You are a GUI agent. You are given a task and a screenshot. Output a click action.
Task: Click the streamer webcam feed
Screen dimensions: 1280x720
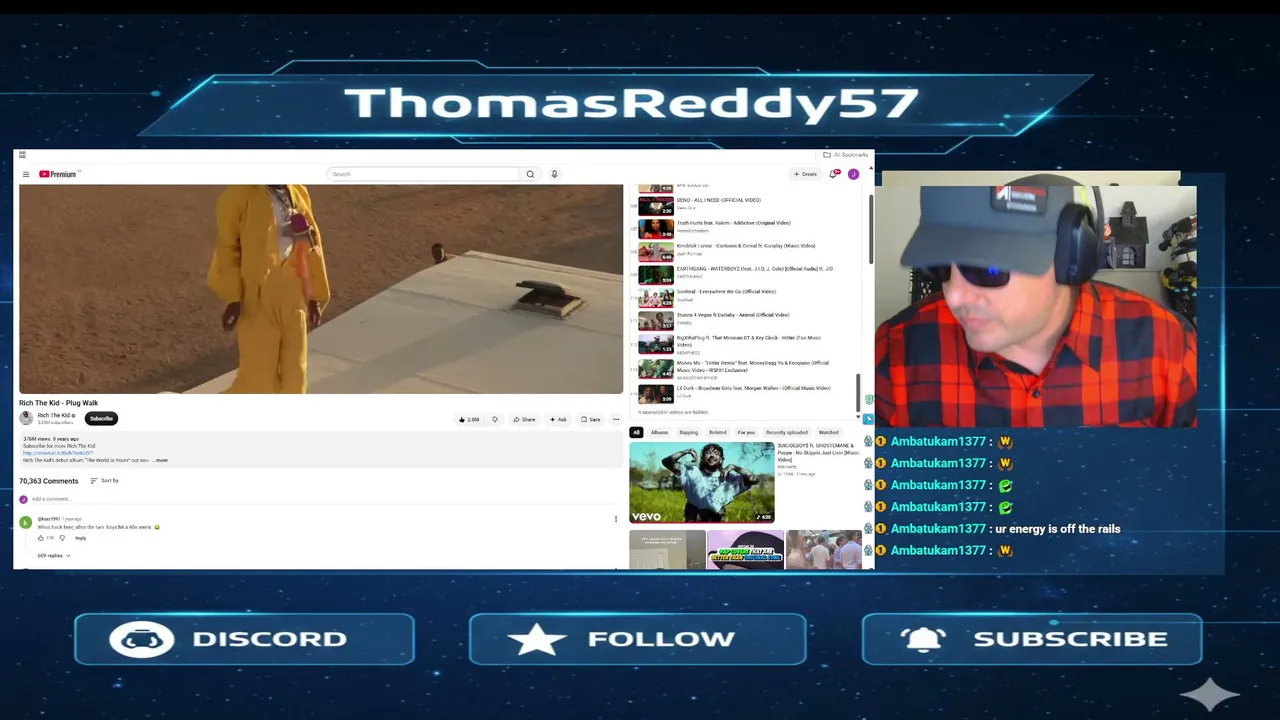pyautogui.click(x=1035, y=304)
